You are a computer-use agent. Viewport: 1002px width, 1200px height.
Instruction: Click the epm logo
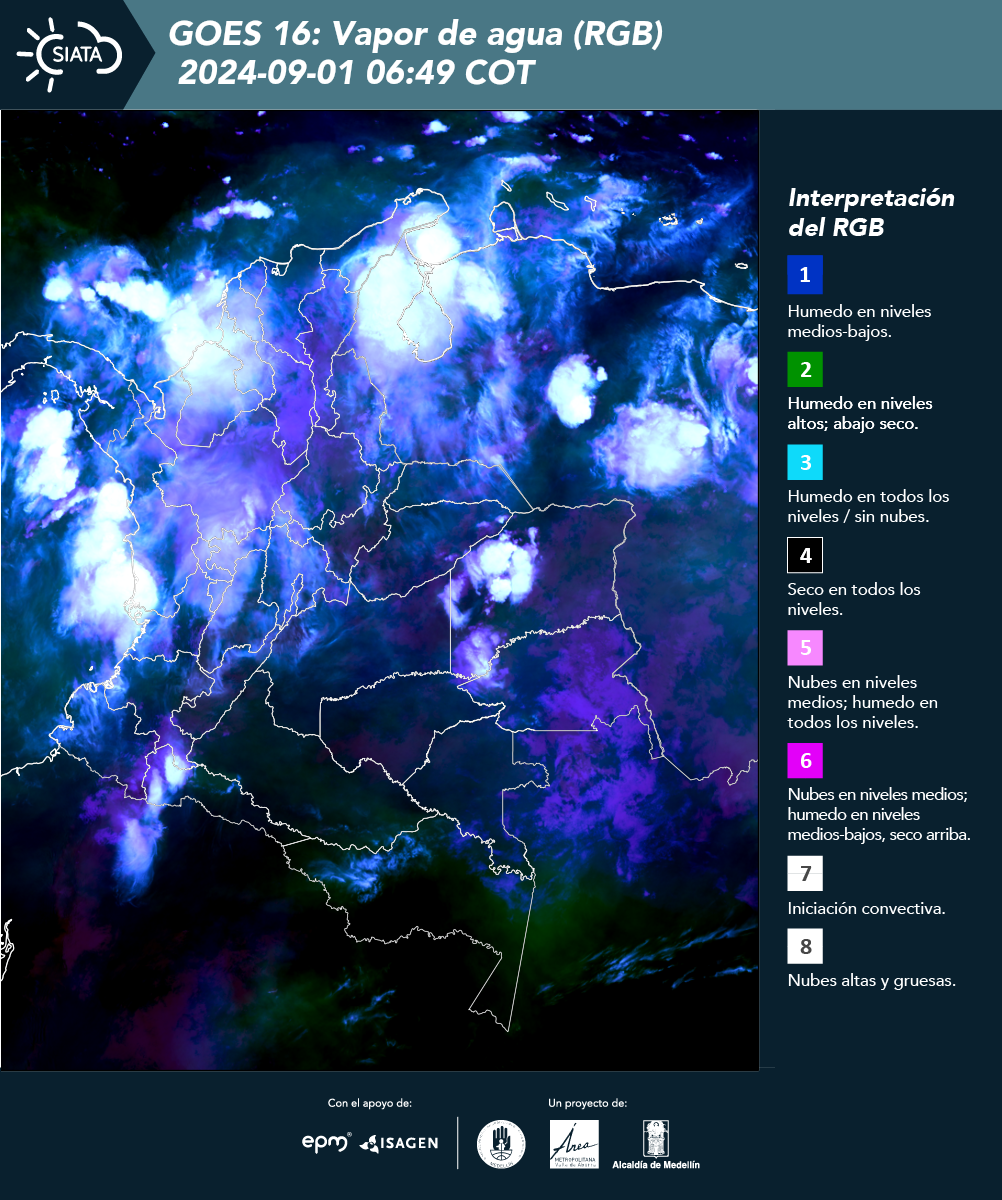coord(326,1142)
